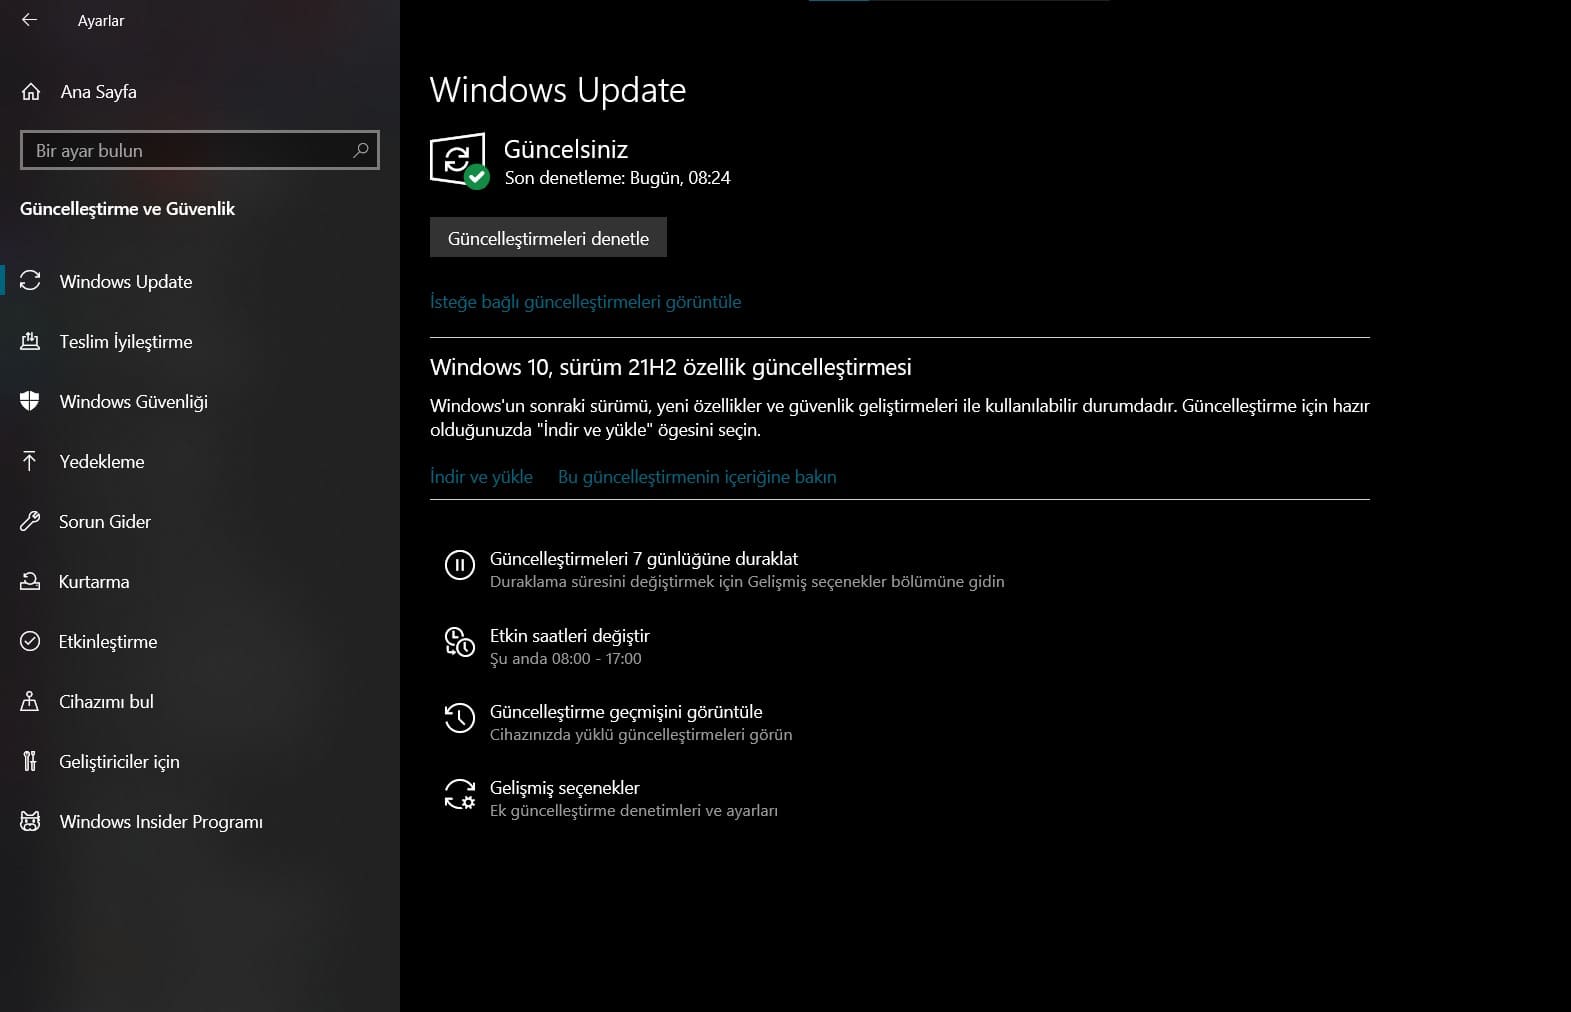
Task: Click the Windows Update page heading
Action: pyautogui.click(x=558, y=90)
